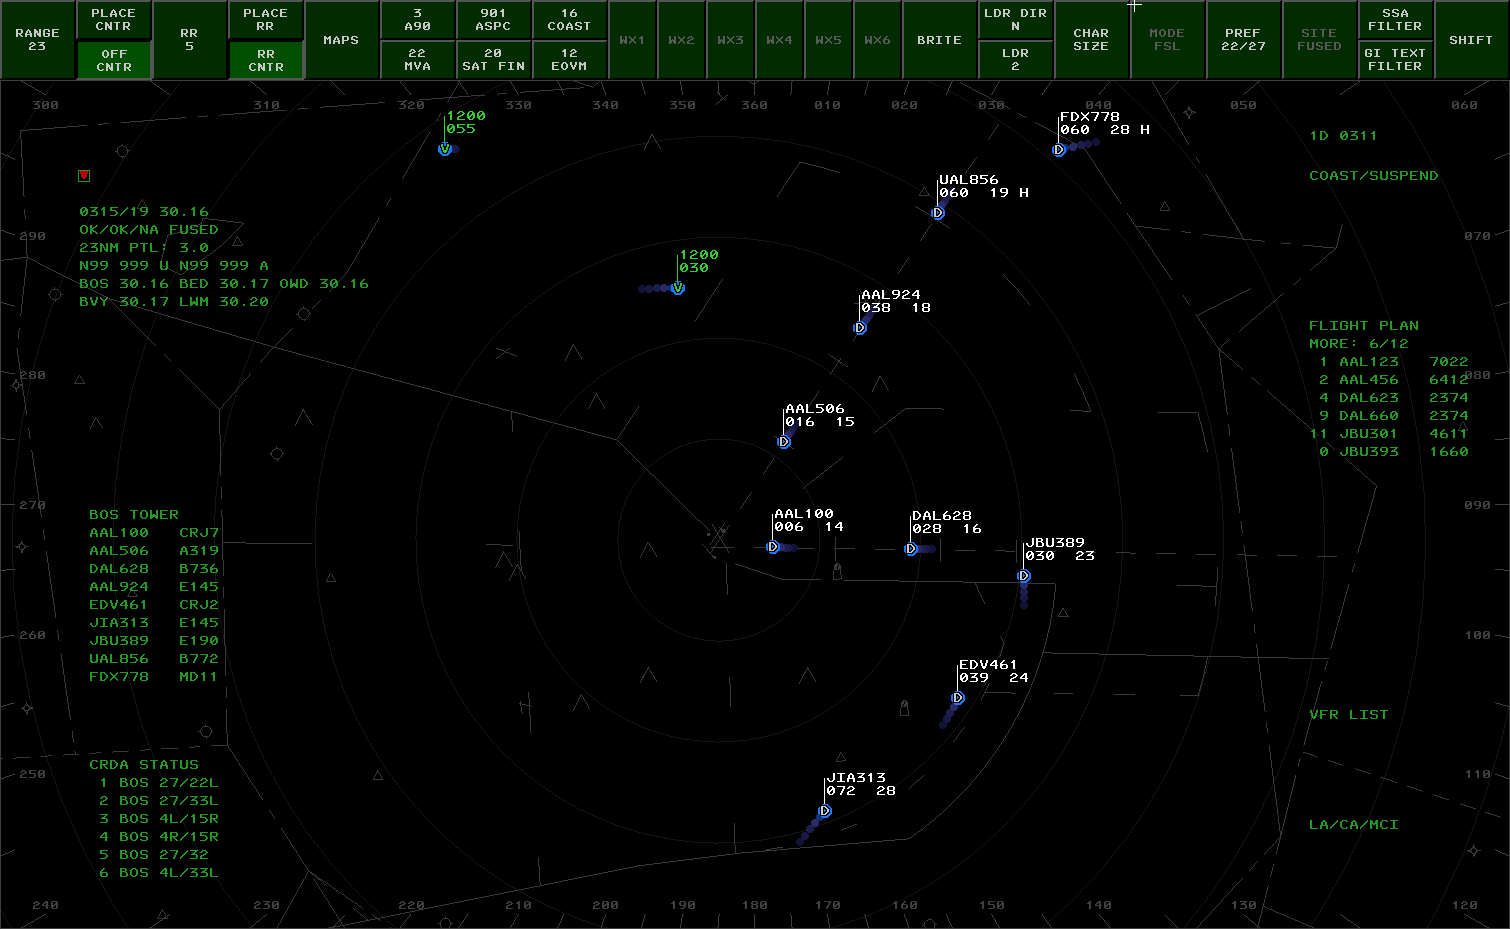Select the JIA313 aircraft target symbol

tap(825, 811)
